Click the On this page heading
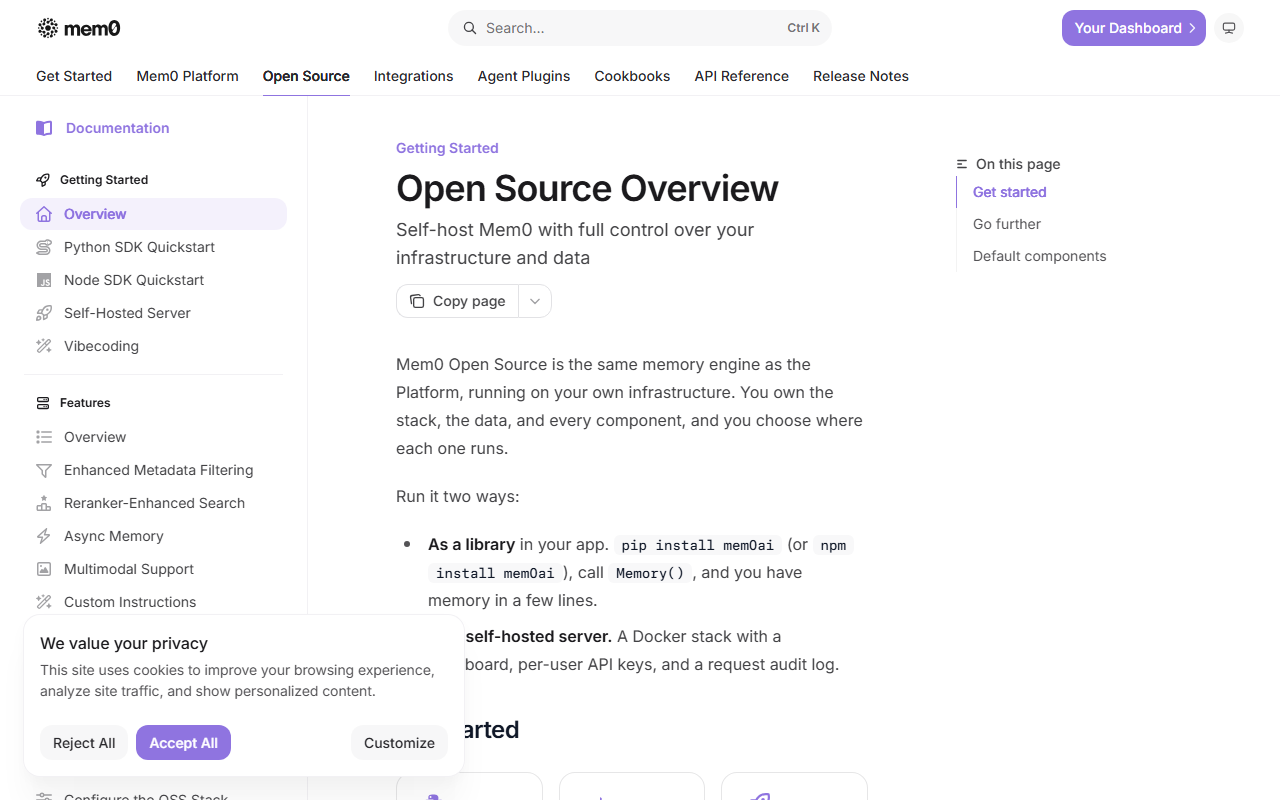 pos(1018,164)
